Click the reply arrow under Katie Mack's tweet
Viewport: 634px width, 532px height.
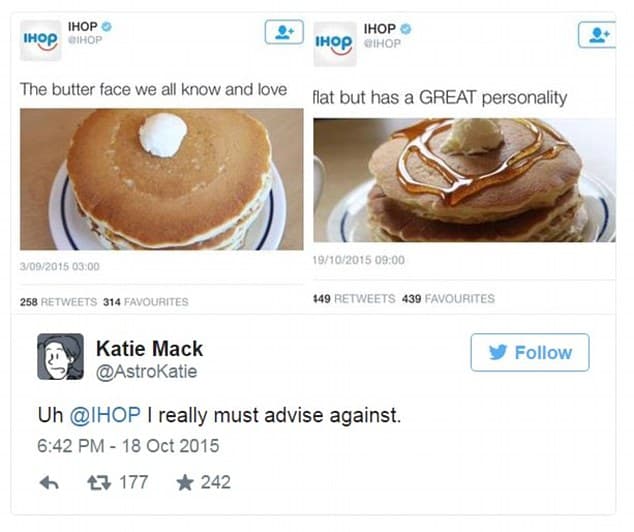49,482
